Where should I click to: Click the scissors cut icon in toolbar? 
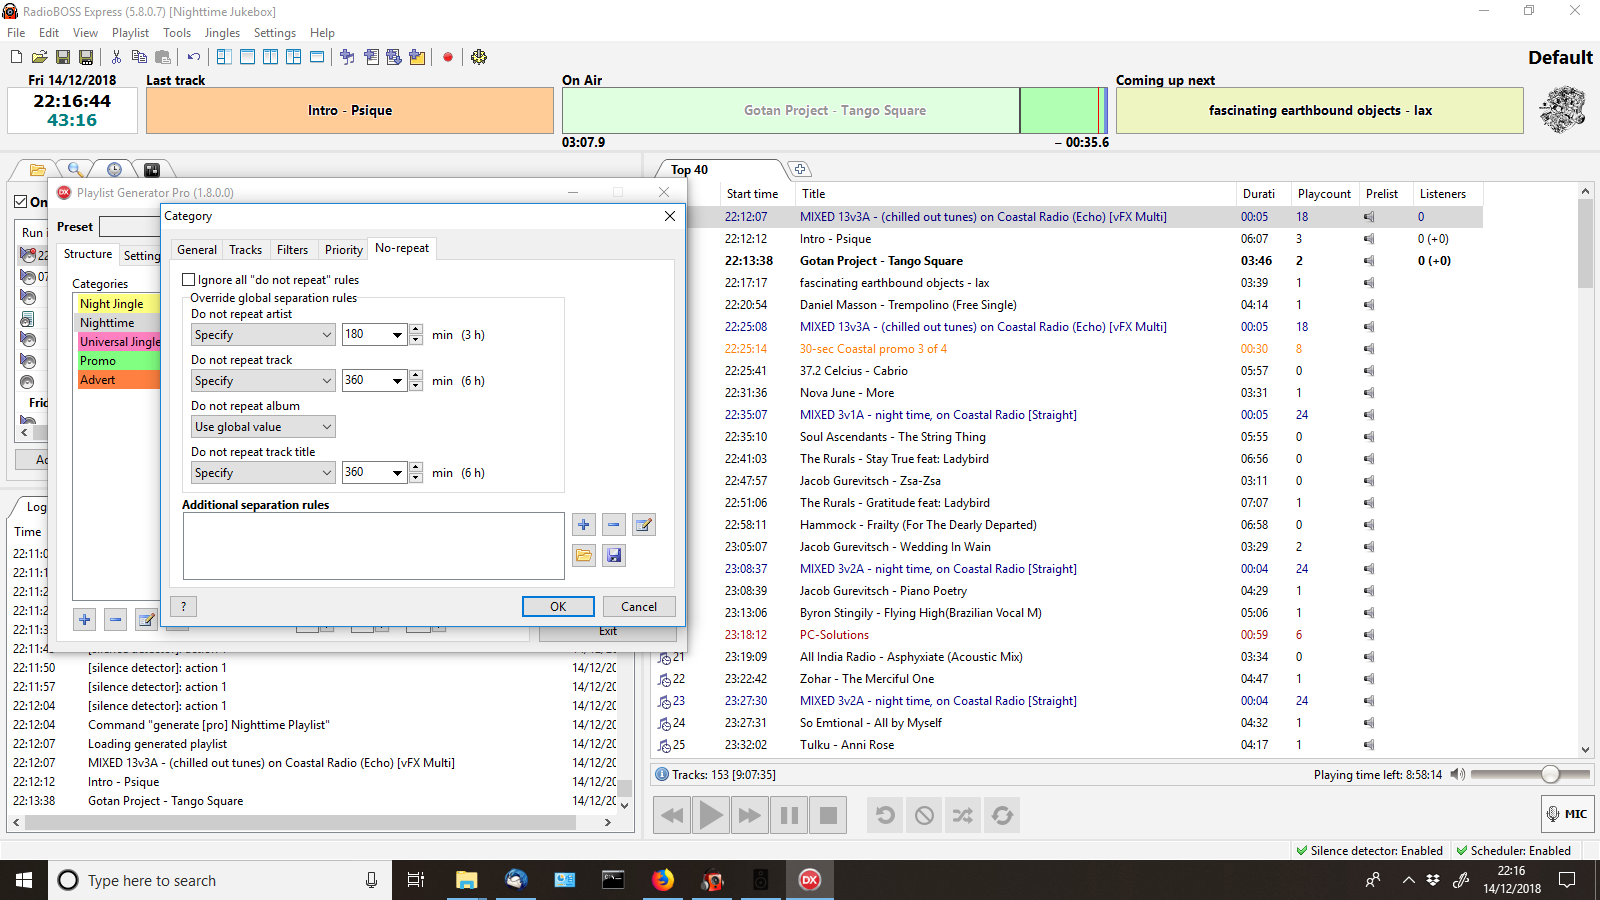pos(116,57)
